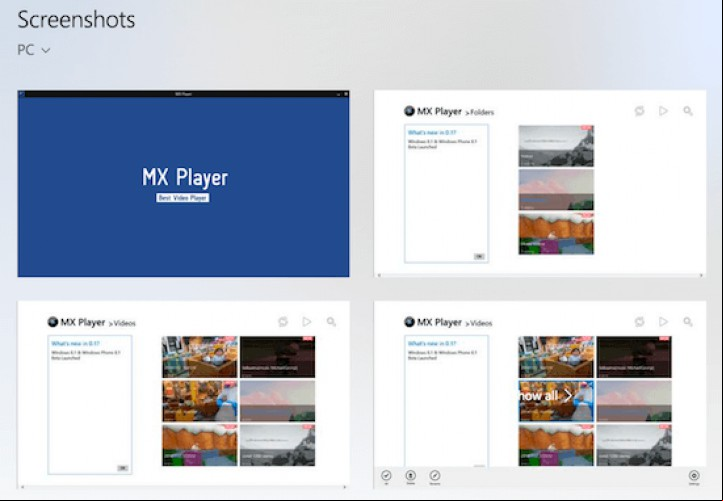723x501 pixels.
Task: Open orange snowy video in screenshot lacking app bar
Action: [x=200, y=445]
